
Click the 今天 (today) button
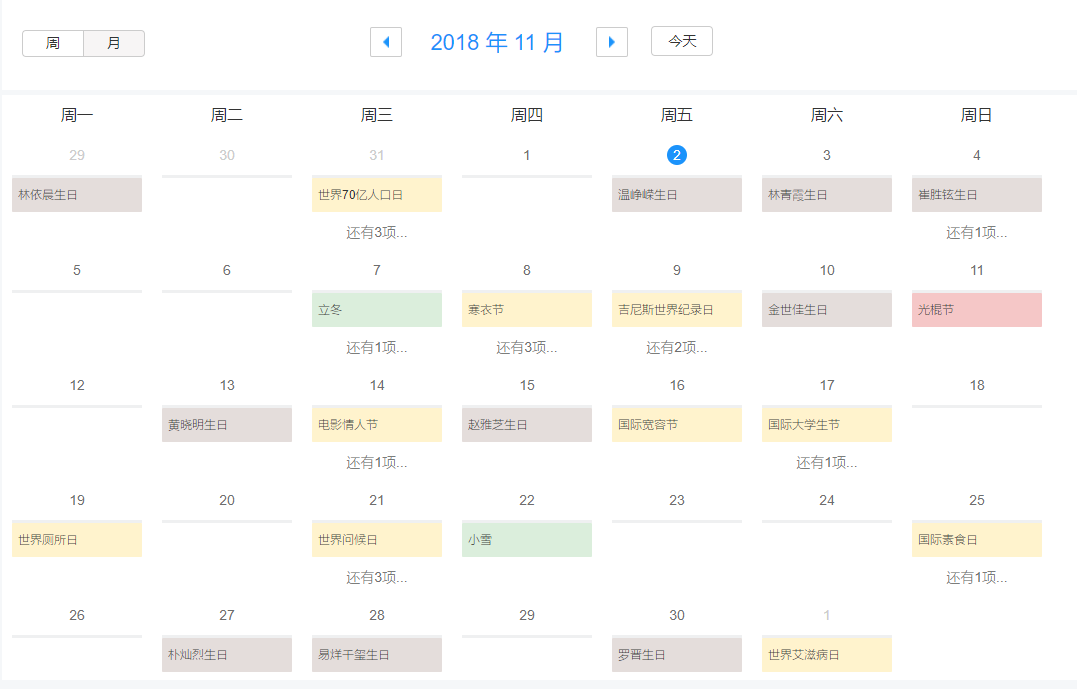[x=682, y=41]
